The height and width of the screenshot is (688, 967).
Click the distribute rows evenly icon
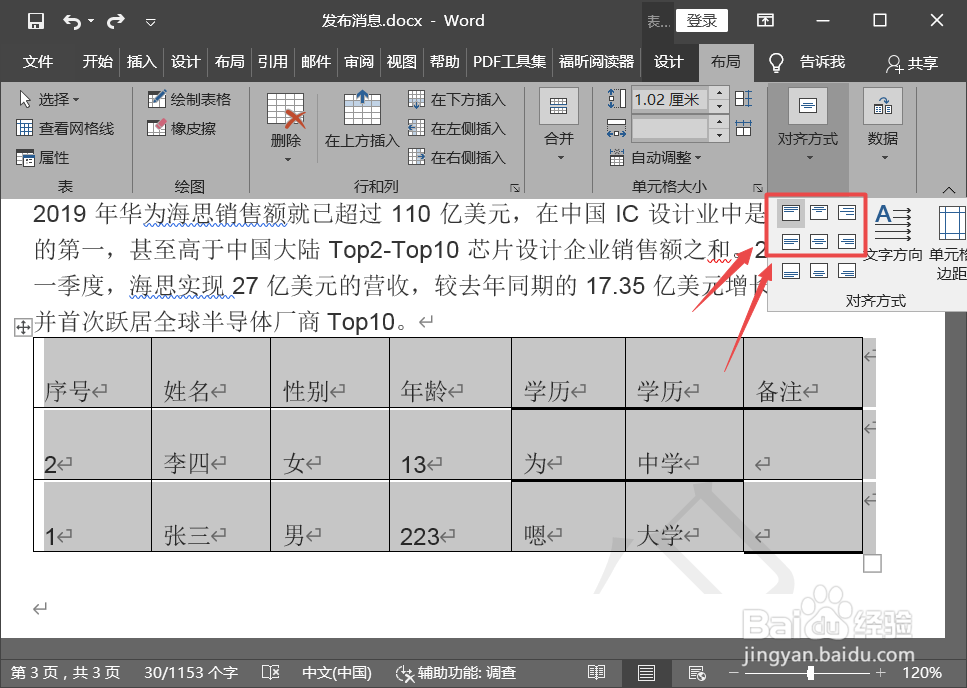pos(744,99)
